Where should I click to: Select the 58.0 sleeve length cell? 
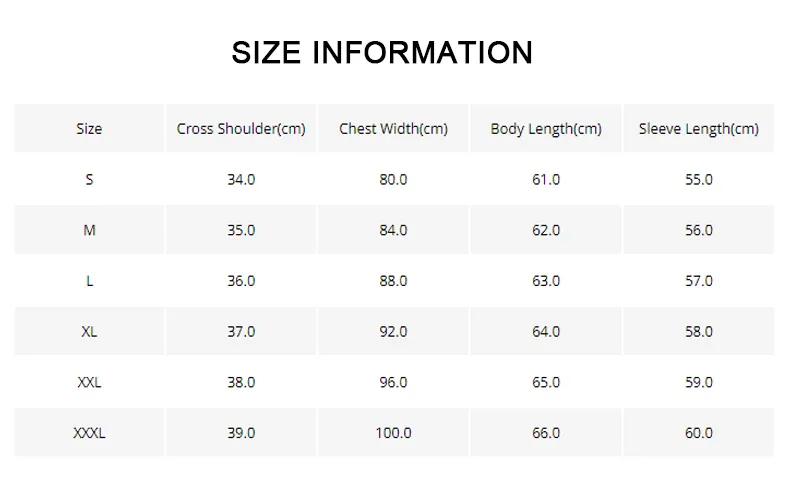pyautogui.click(x=699, y=332)
